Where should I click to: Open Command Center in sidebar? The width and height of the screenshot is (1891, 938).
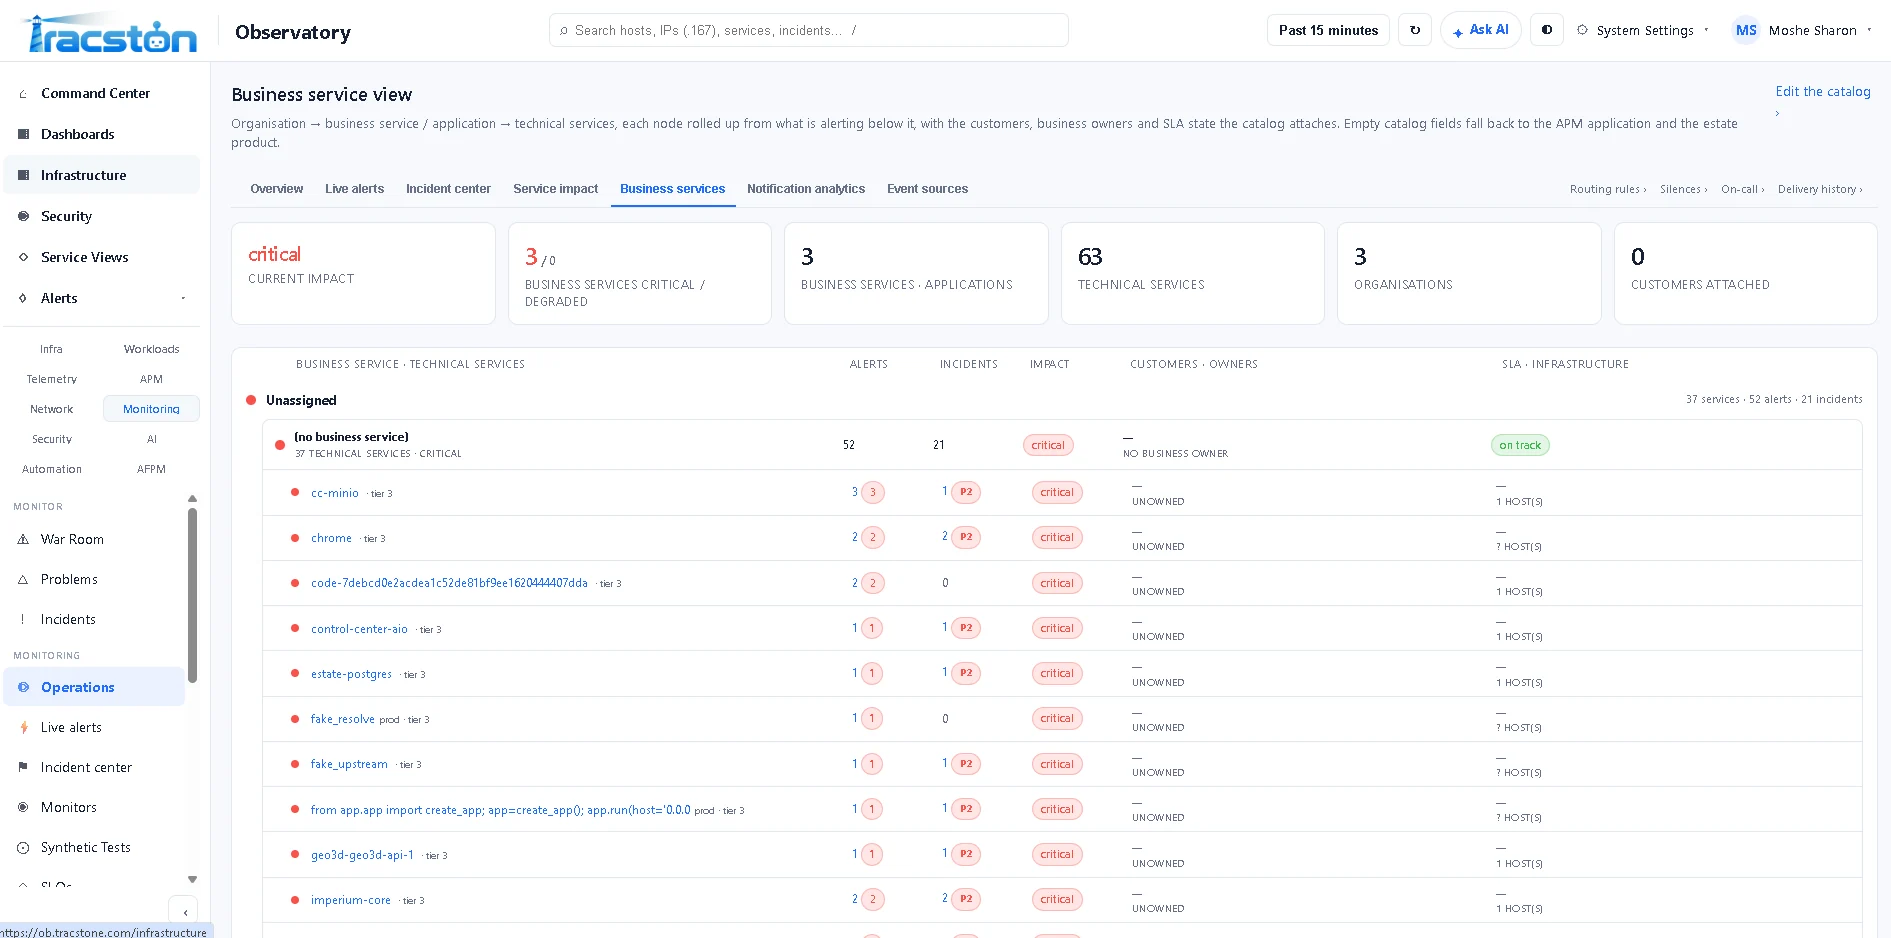pyautogui.click(x=101, y=93)
